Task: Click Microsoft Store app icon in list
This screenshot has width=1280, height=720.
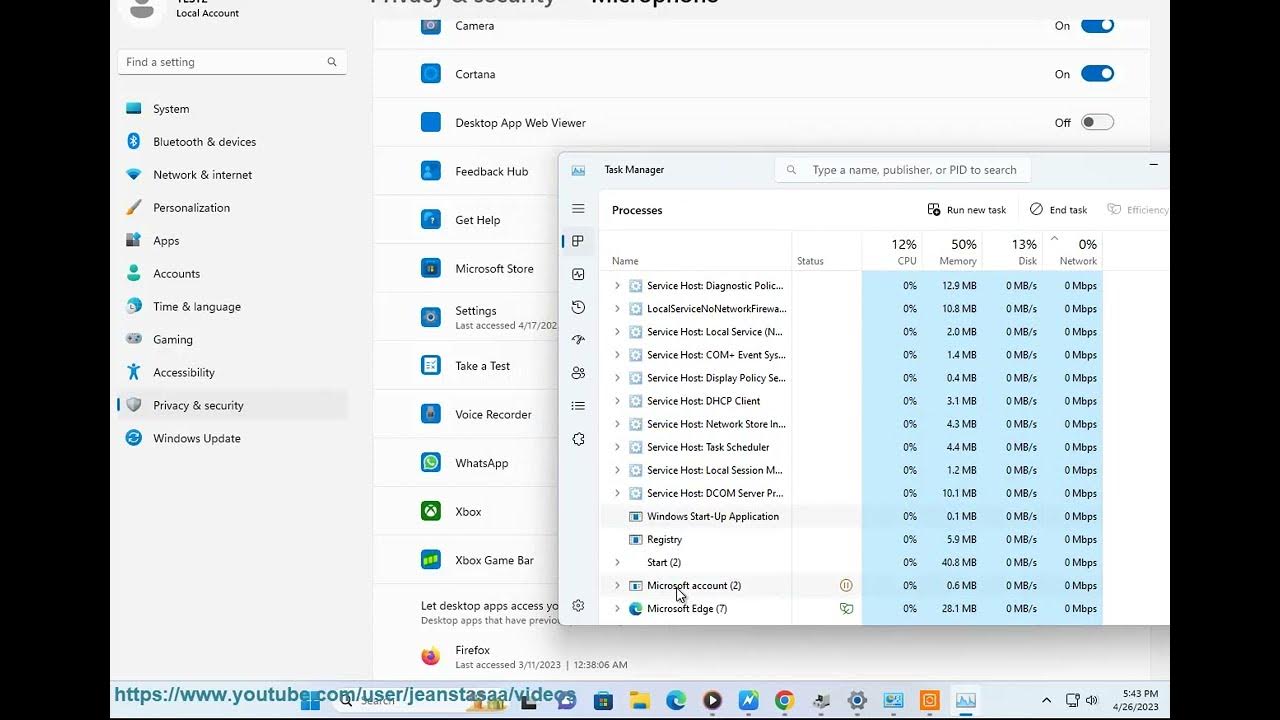Action: pos(431,268)
